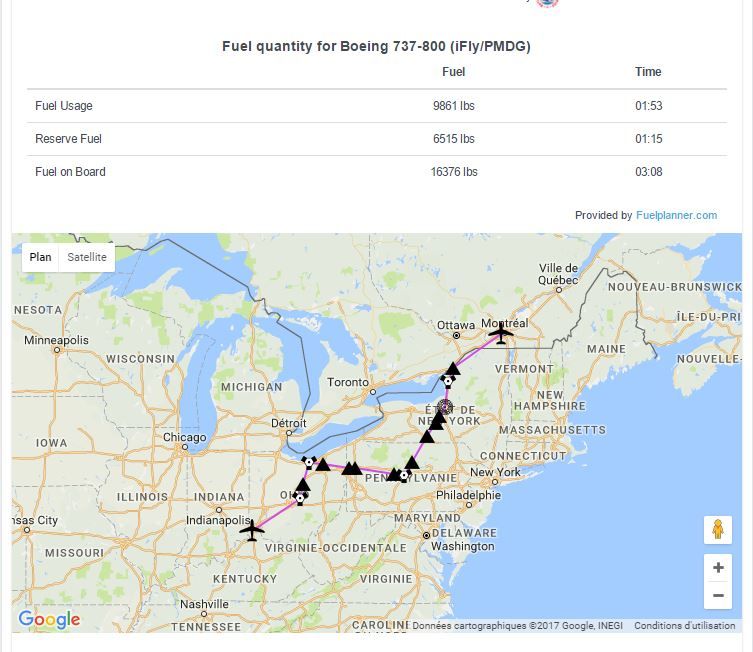Click the Reserve Fuel row
The width and height of the screenshot is (753, 652).
tap(377, 139)
